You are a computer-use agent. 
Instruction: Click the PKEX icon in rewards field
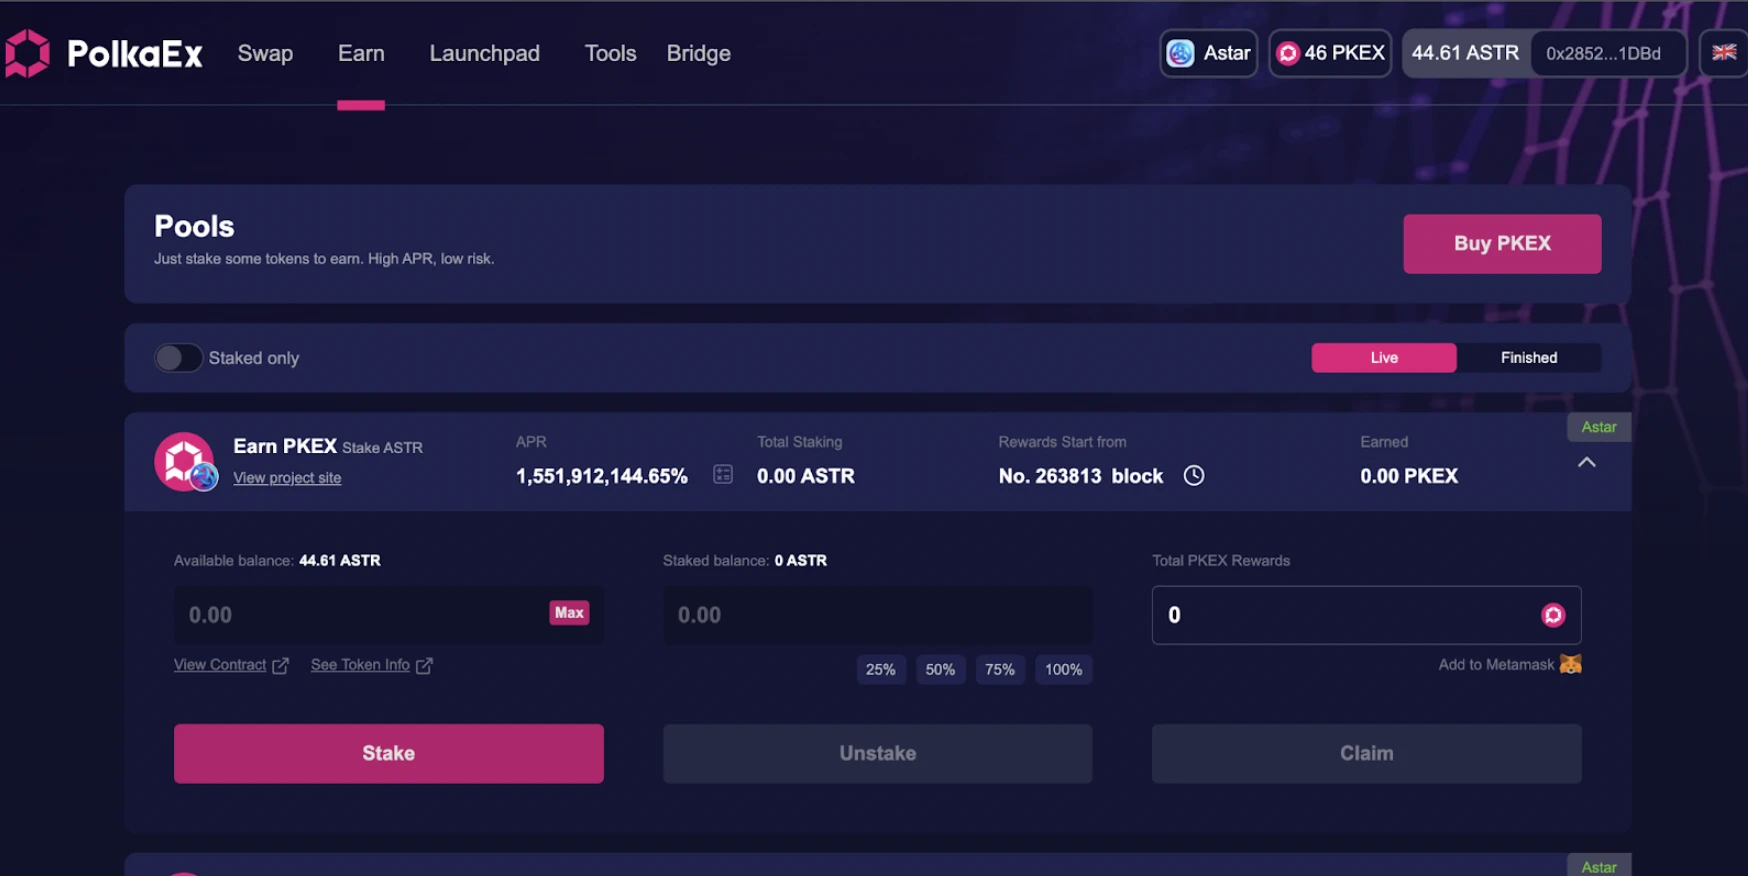pyautogui.click(x=1553, y=615)
